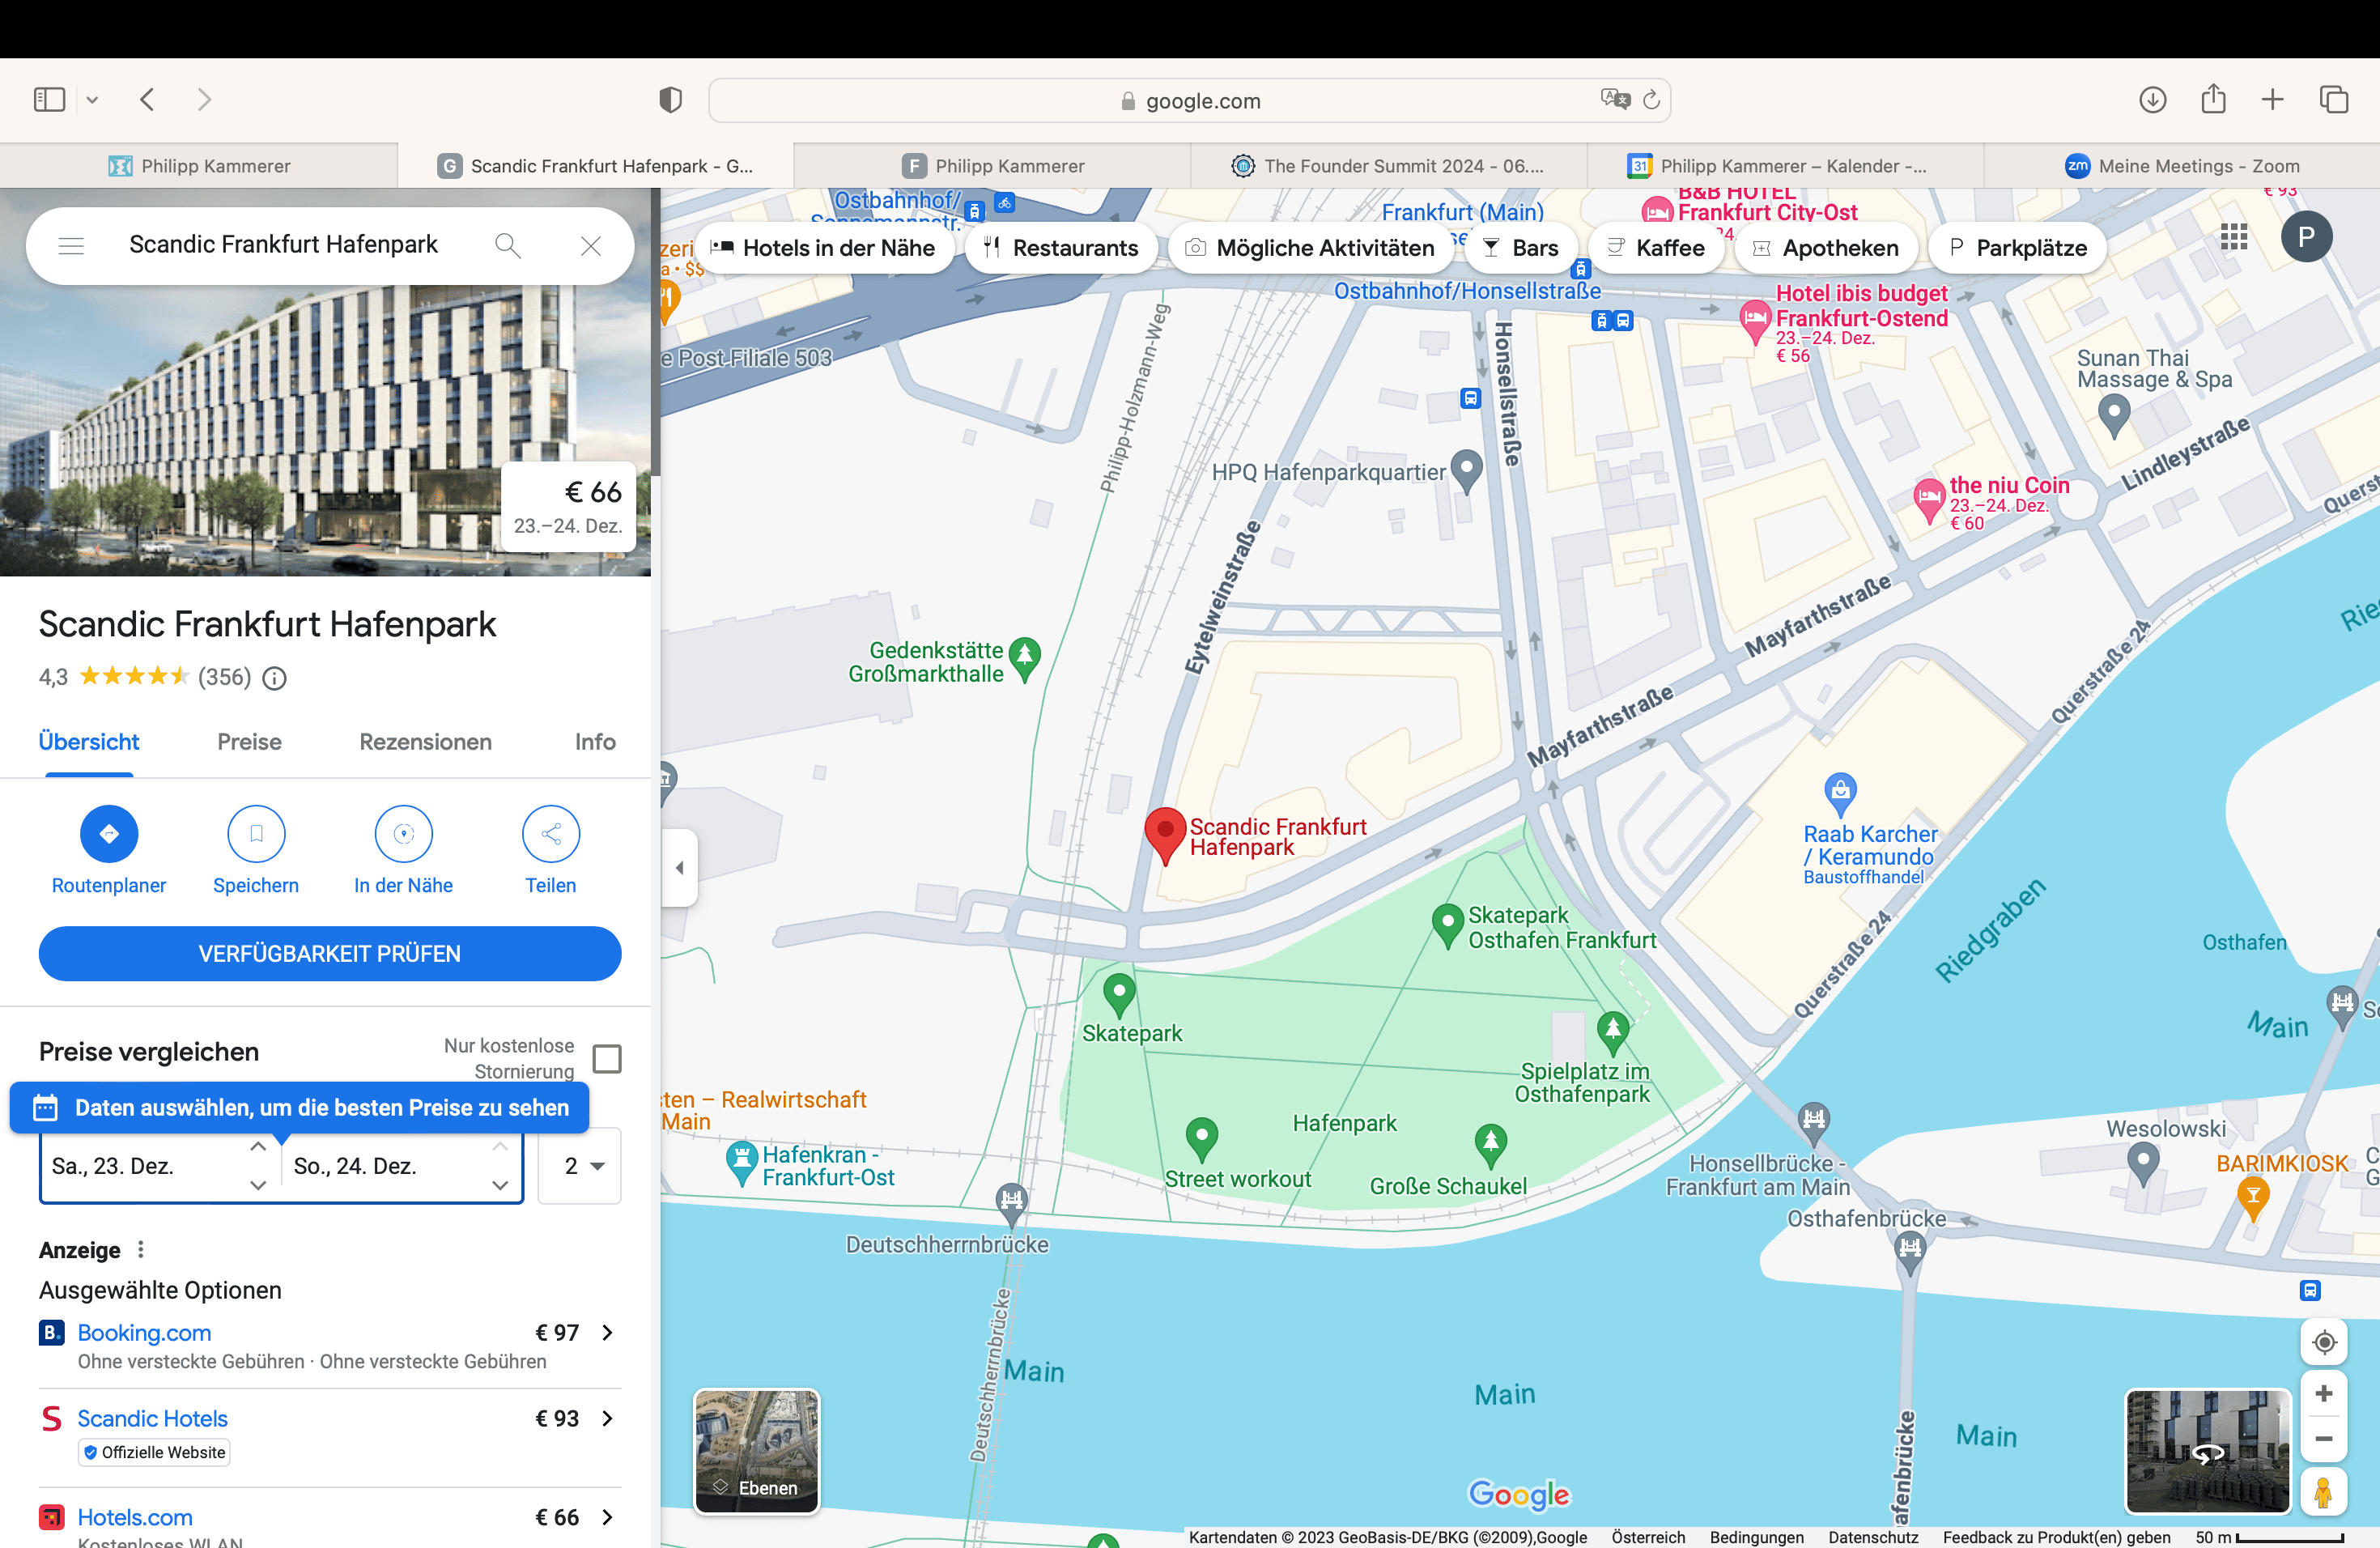Click the search magnifier in search box

coord(508,246)
